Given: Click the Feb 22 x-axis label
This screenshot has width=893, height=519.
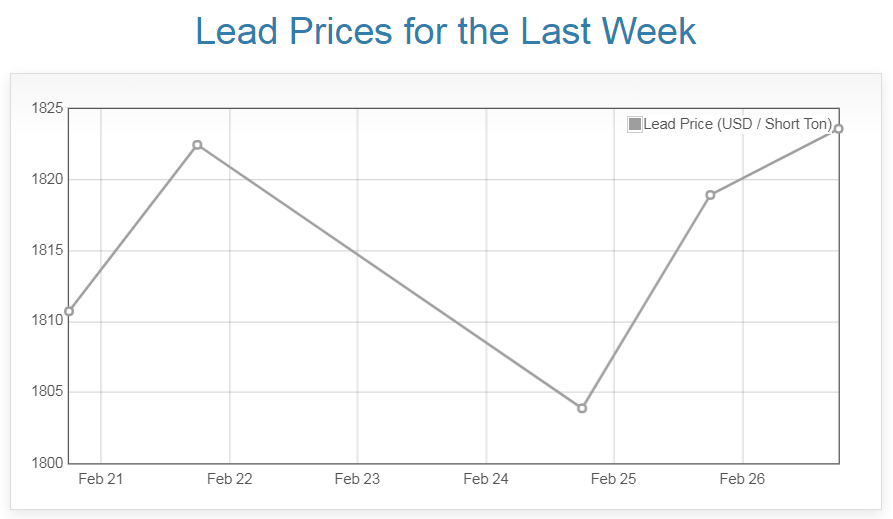Looking at the screenshot, I should point(229,479).
